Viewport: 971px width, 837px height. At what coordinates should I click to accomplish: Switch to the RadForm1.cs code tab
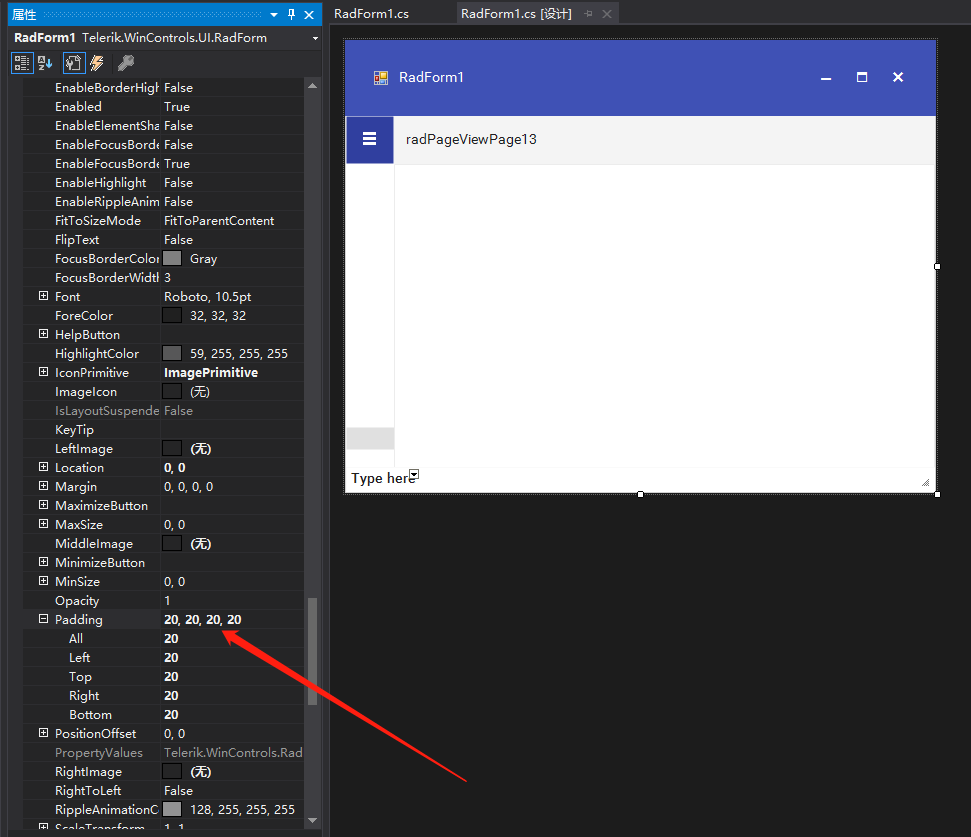[372, 14]
